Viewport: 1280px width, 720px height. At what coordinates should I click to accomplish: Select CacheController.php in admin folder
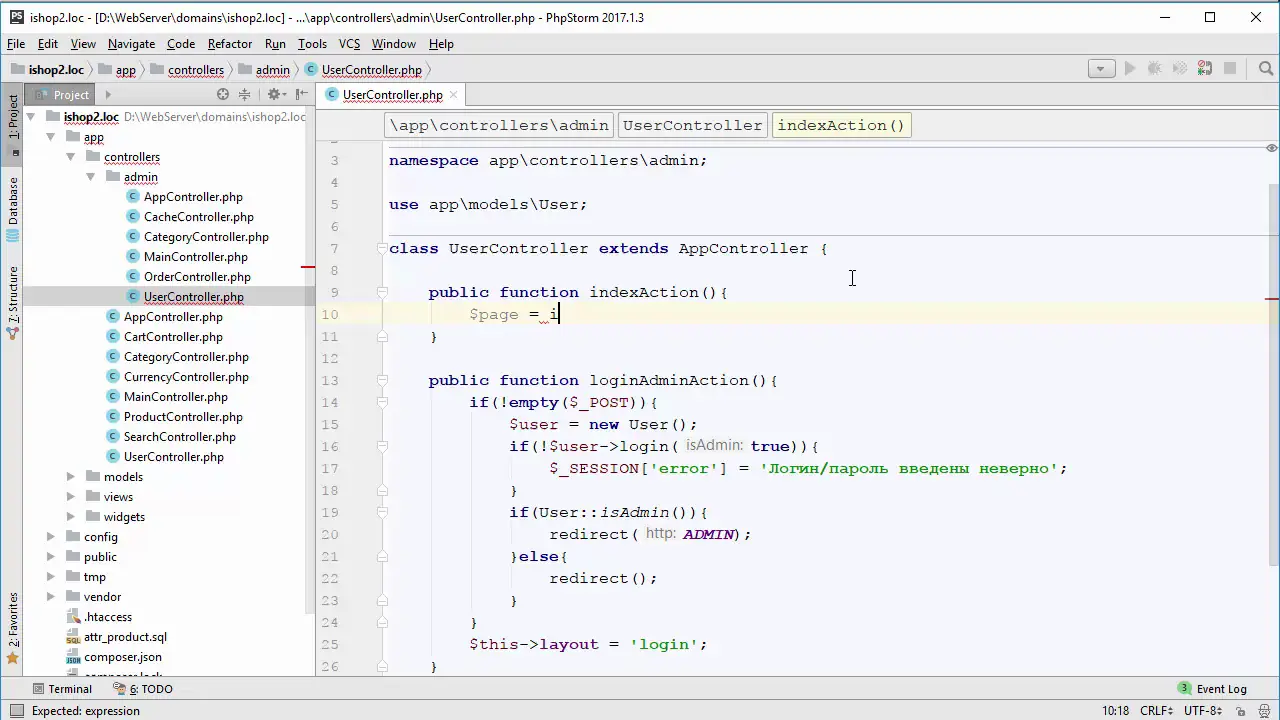coord(198,217)
